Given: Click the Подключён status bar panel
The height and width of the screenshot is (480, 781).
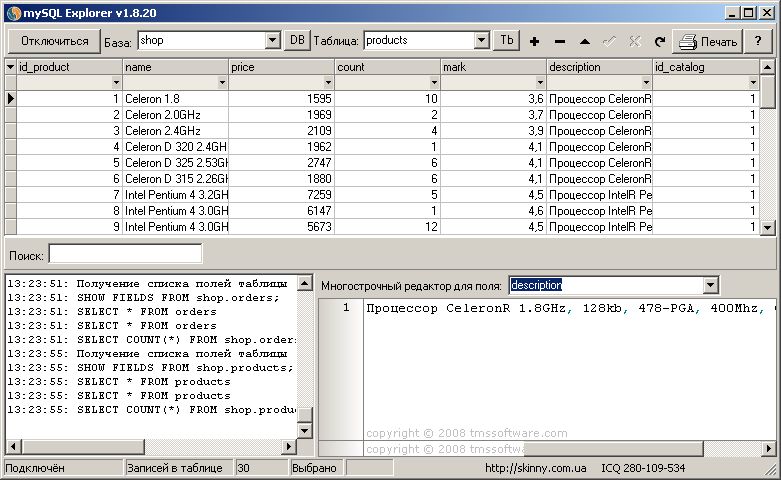Looking at the screenshot, I should pos(62,468).
